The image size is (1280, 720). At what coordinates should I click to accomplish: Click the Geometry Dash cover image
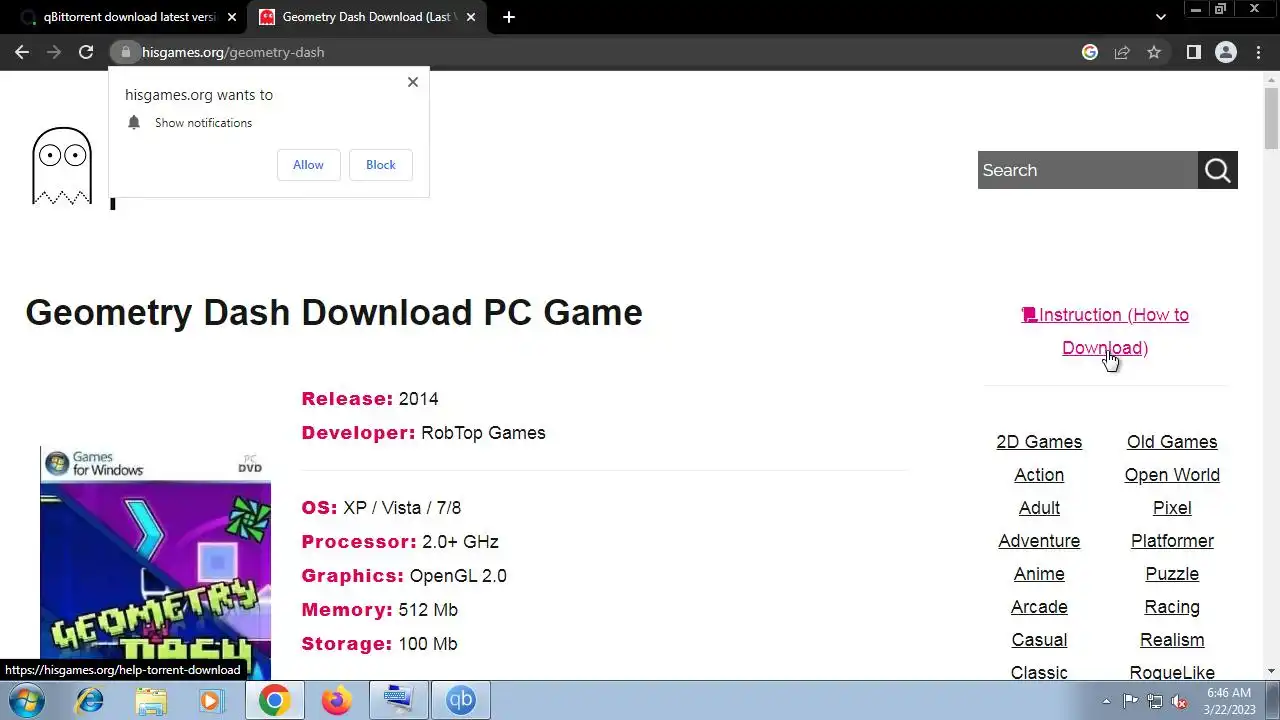[155, 563]
